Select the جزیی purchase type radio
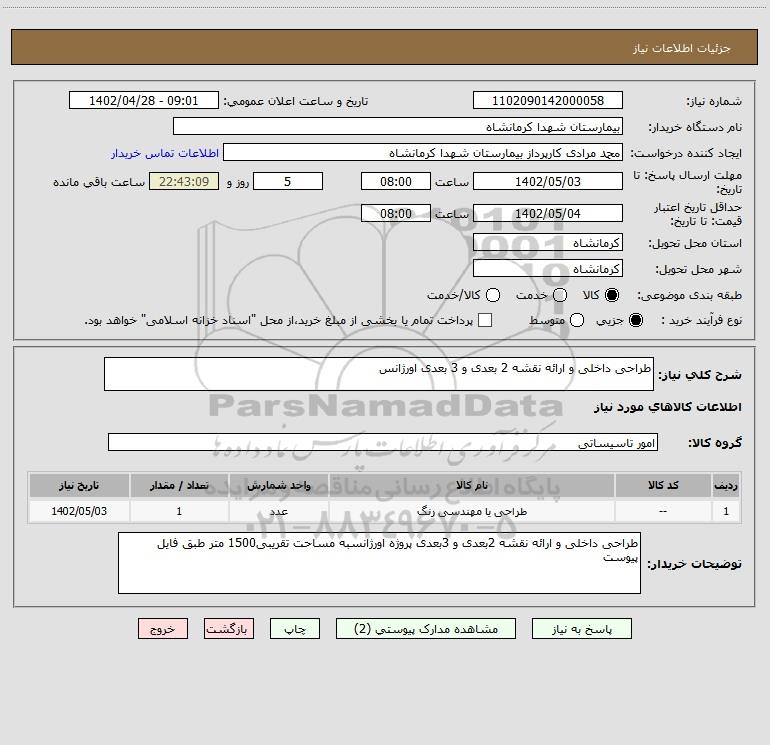Screen dimensions: 770x745 pyautogui.click(x=635, y=320)
